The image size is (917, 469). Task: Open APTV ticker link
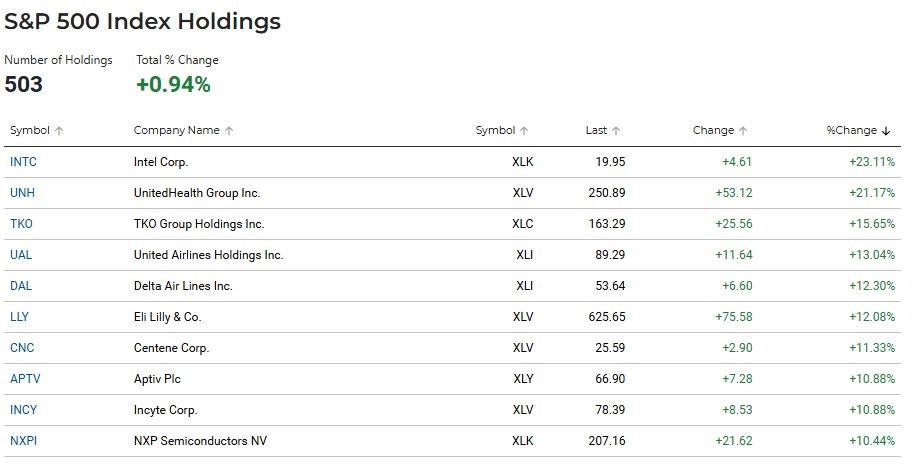(25, 379)
